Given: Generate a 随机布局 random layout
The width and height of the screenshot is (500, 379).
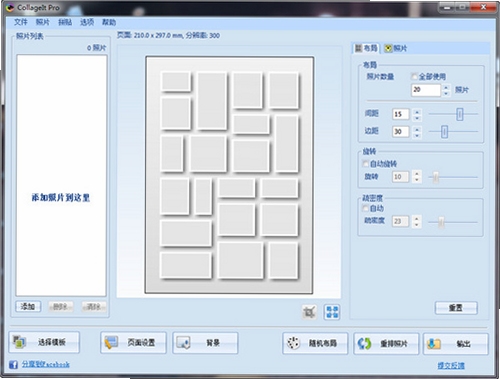Looking at the screenshot, I should (x=315, y=343).
